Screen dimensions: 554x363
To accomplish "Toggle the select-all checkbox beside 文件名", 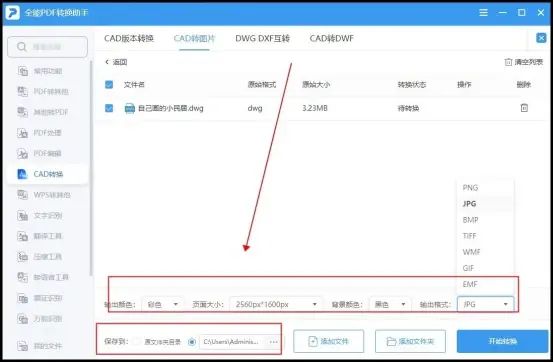I will coord(109,84).
